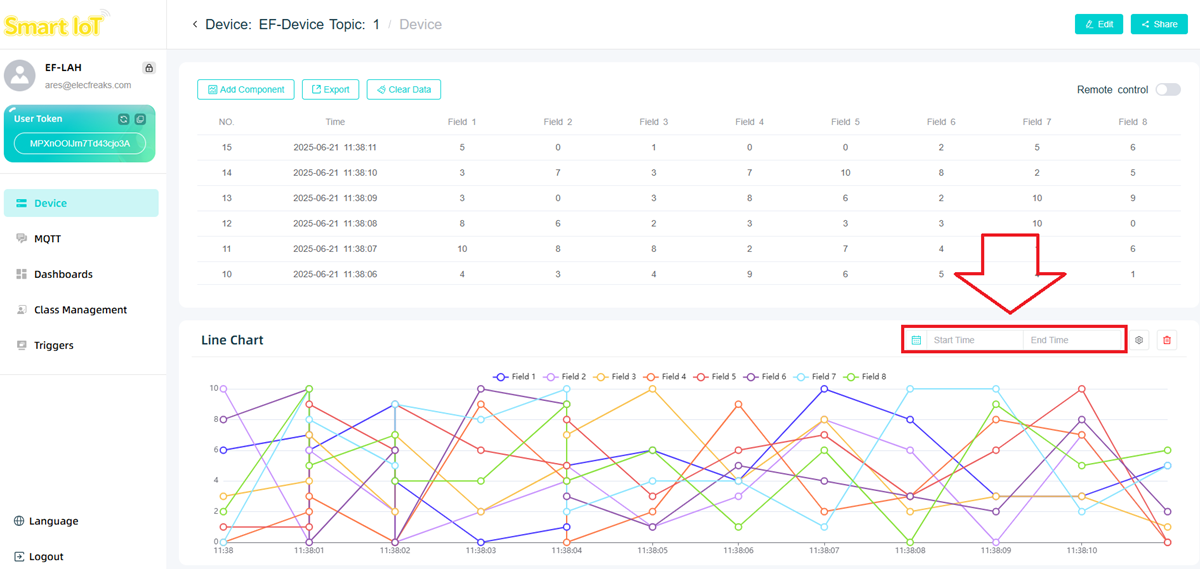Screen dimensions: 1200x569
Task: Copy the User Token
Action: point(140,119)
